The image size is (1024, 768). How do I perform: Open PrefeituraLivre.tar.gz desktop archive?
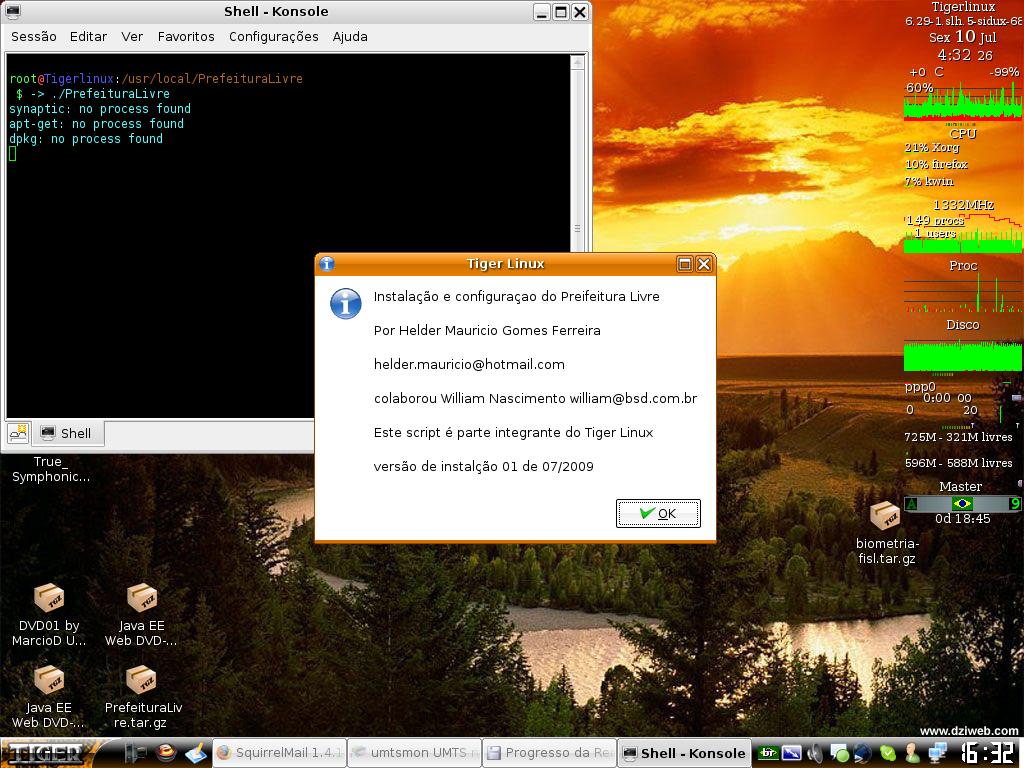tap(141, 682)
